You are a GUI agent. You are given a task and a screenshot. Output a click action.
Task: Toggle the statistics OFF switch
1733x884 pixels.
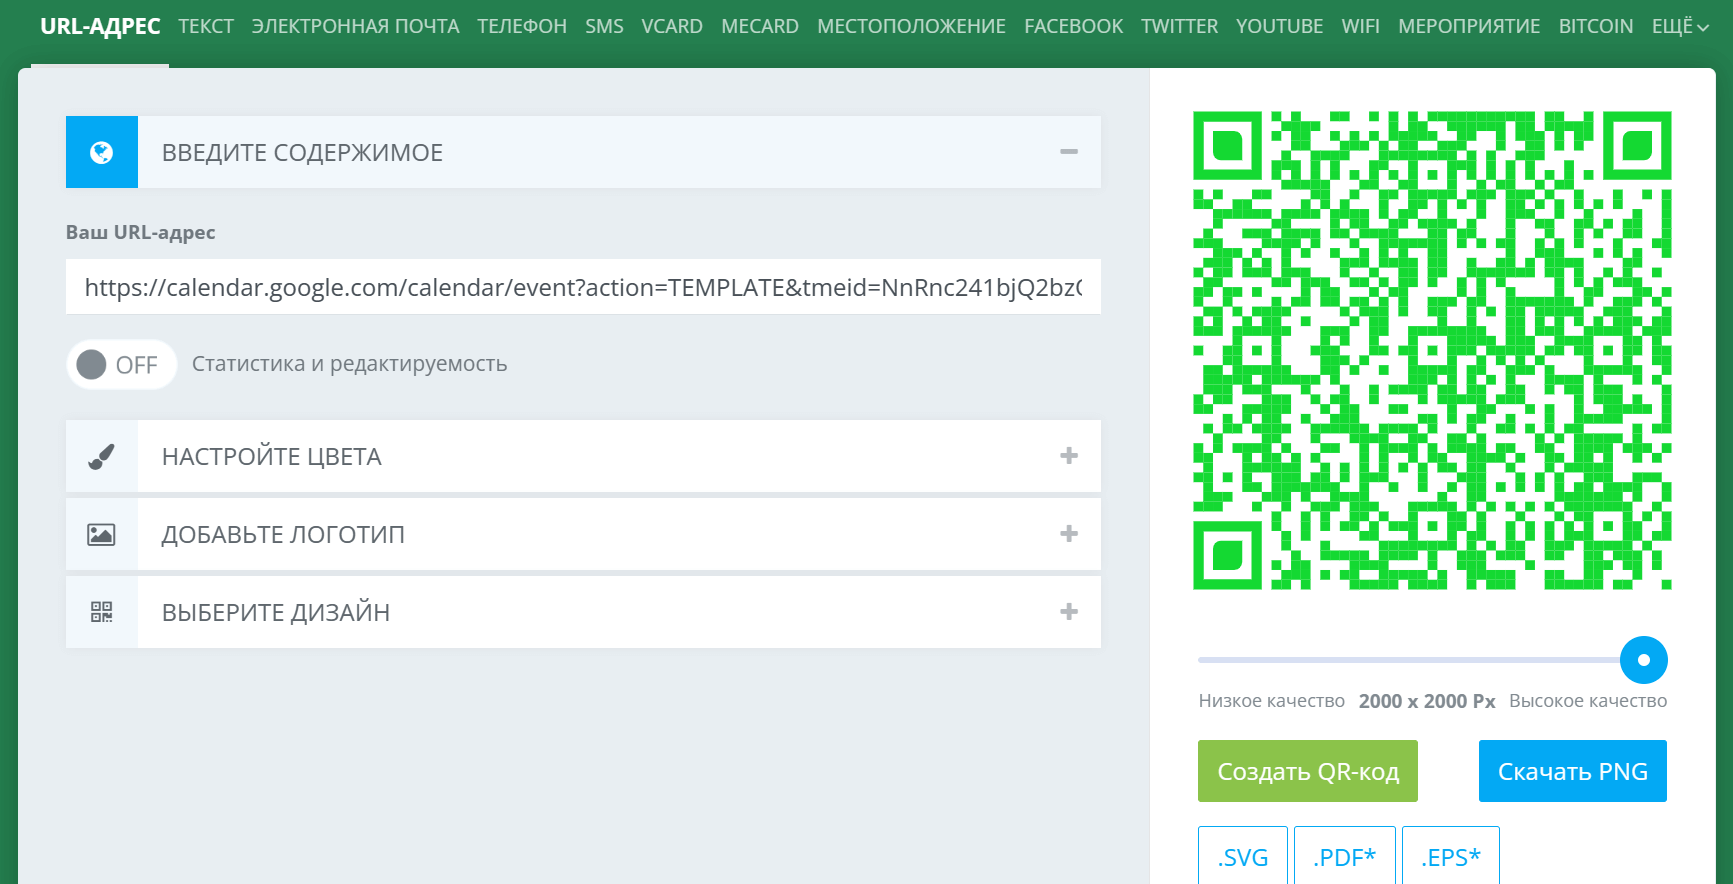[121, 364]
